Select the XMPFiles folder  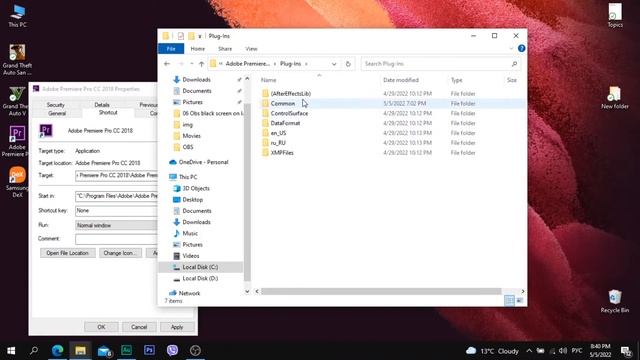pos(282,152)
